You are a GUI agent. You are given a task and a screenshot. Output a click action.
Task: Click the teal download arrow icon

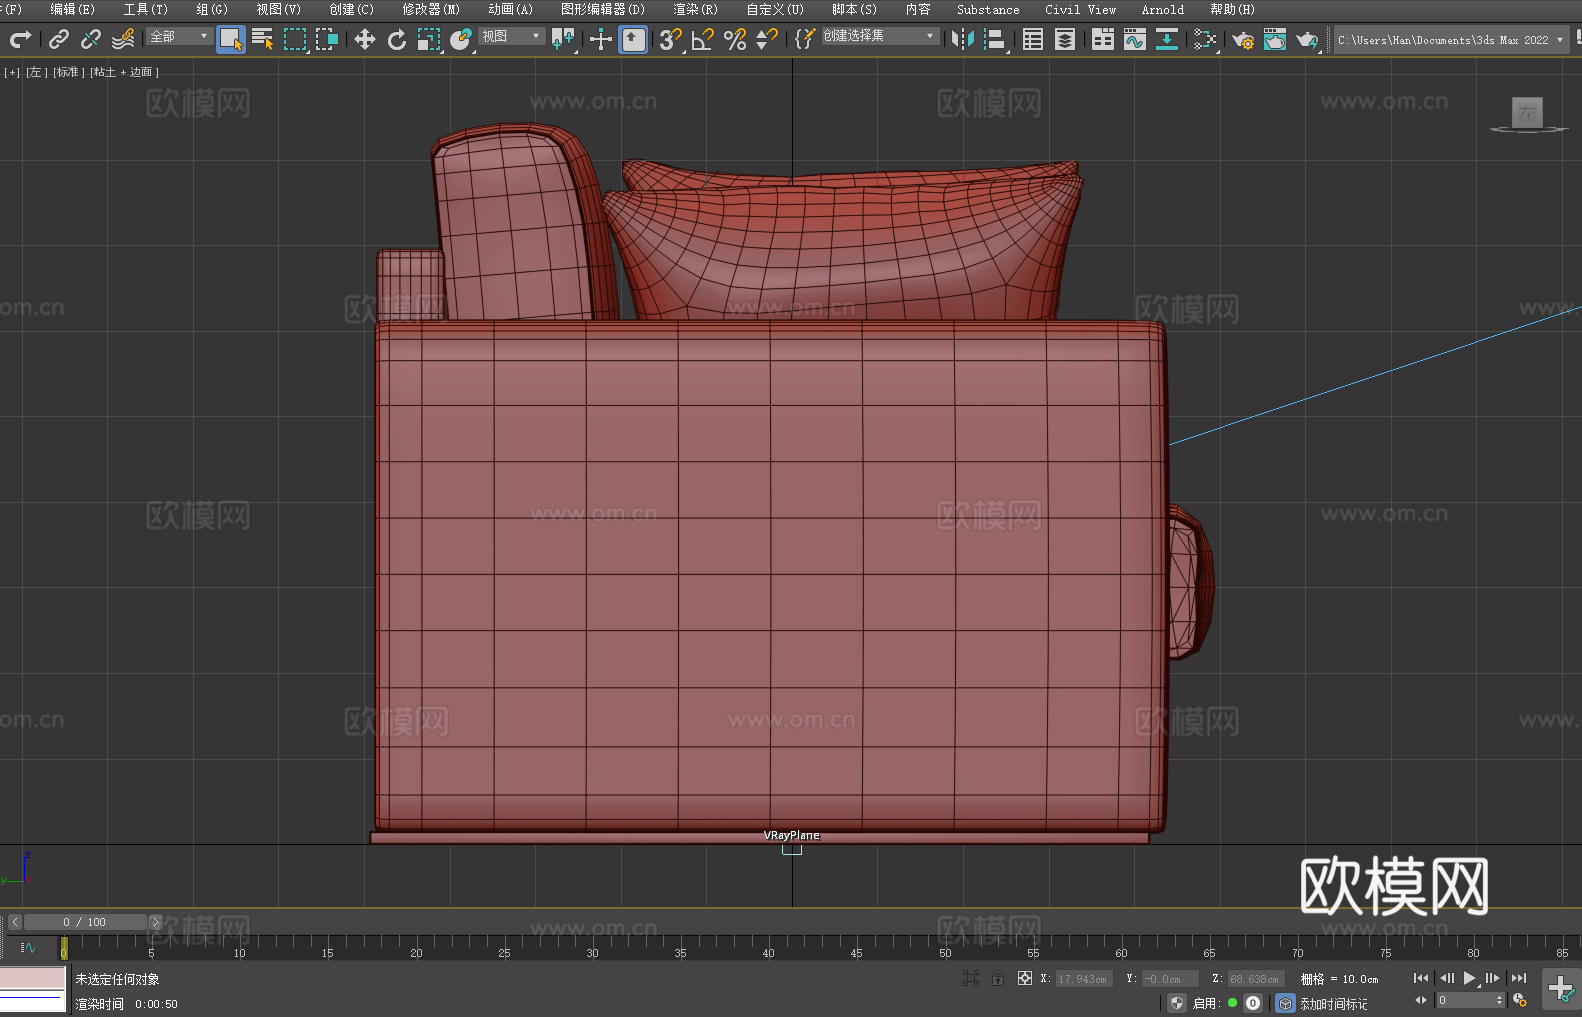click(x=1167, y=39)
